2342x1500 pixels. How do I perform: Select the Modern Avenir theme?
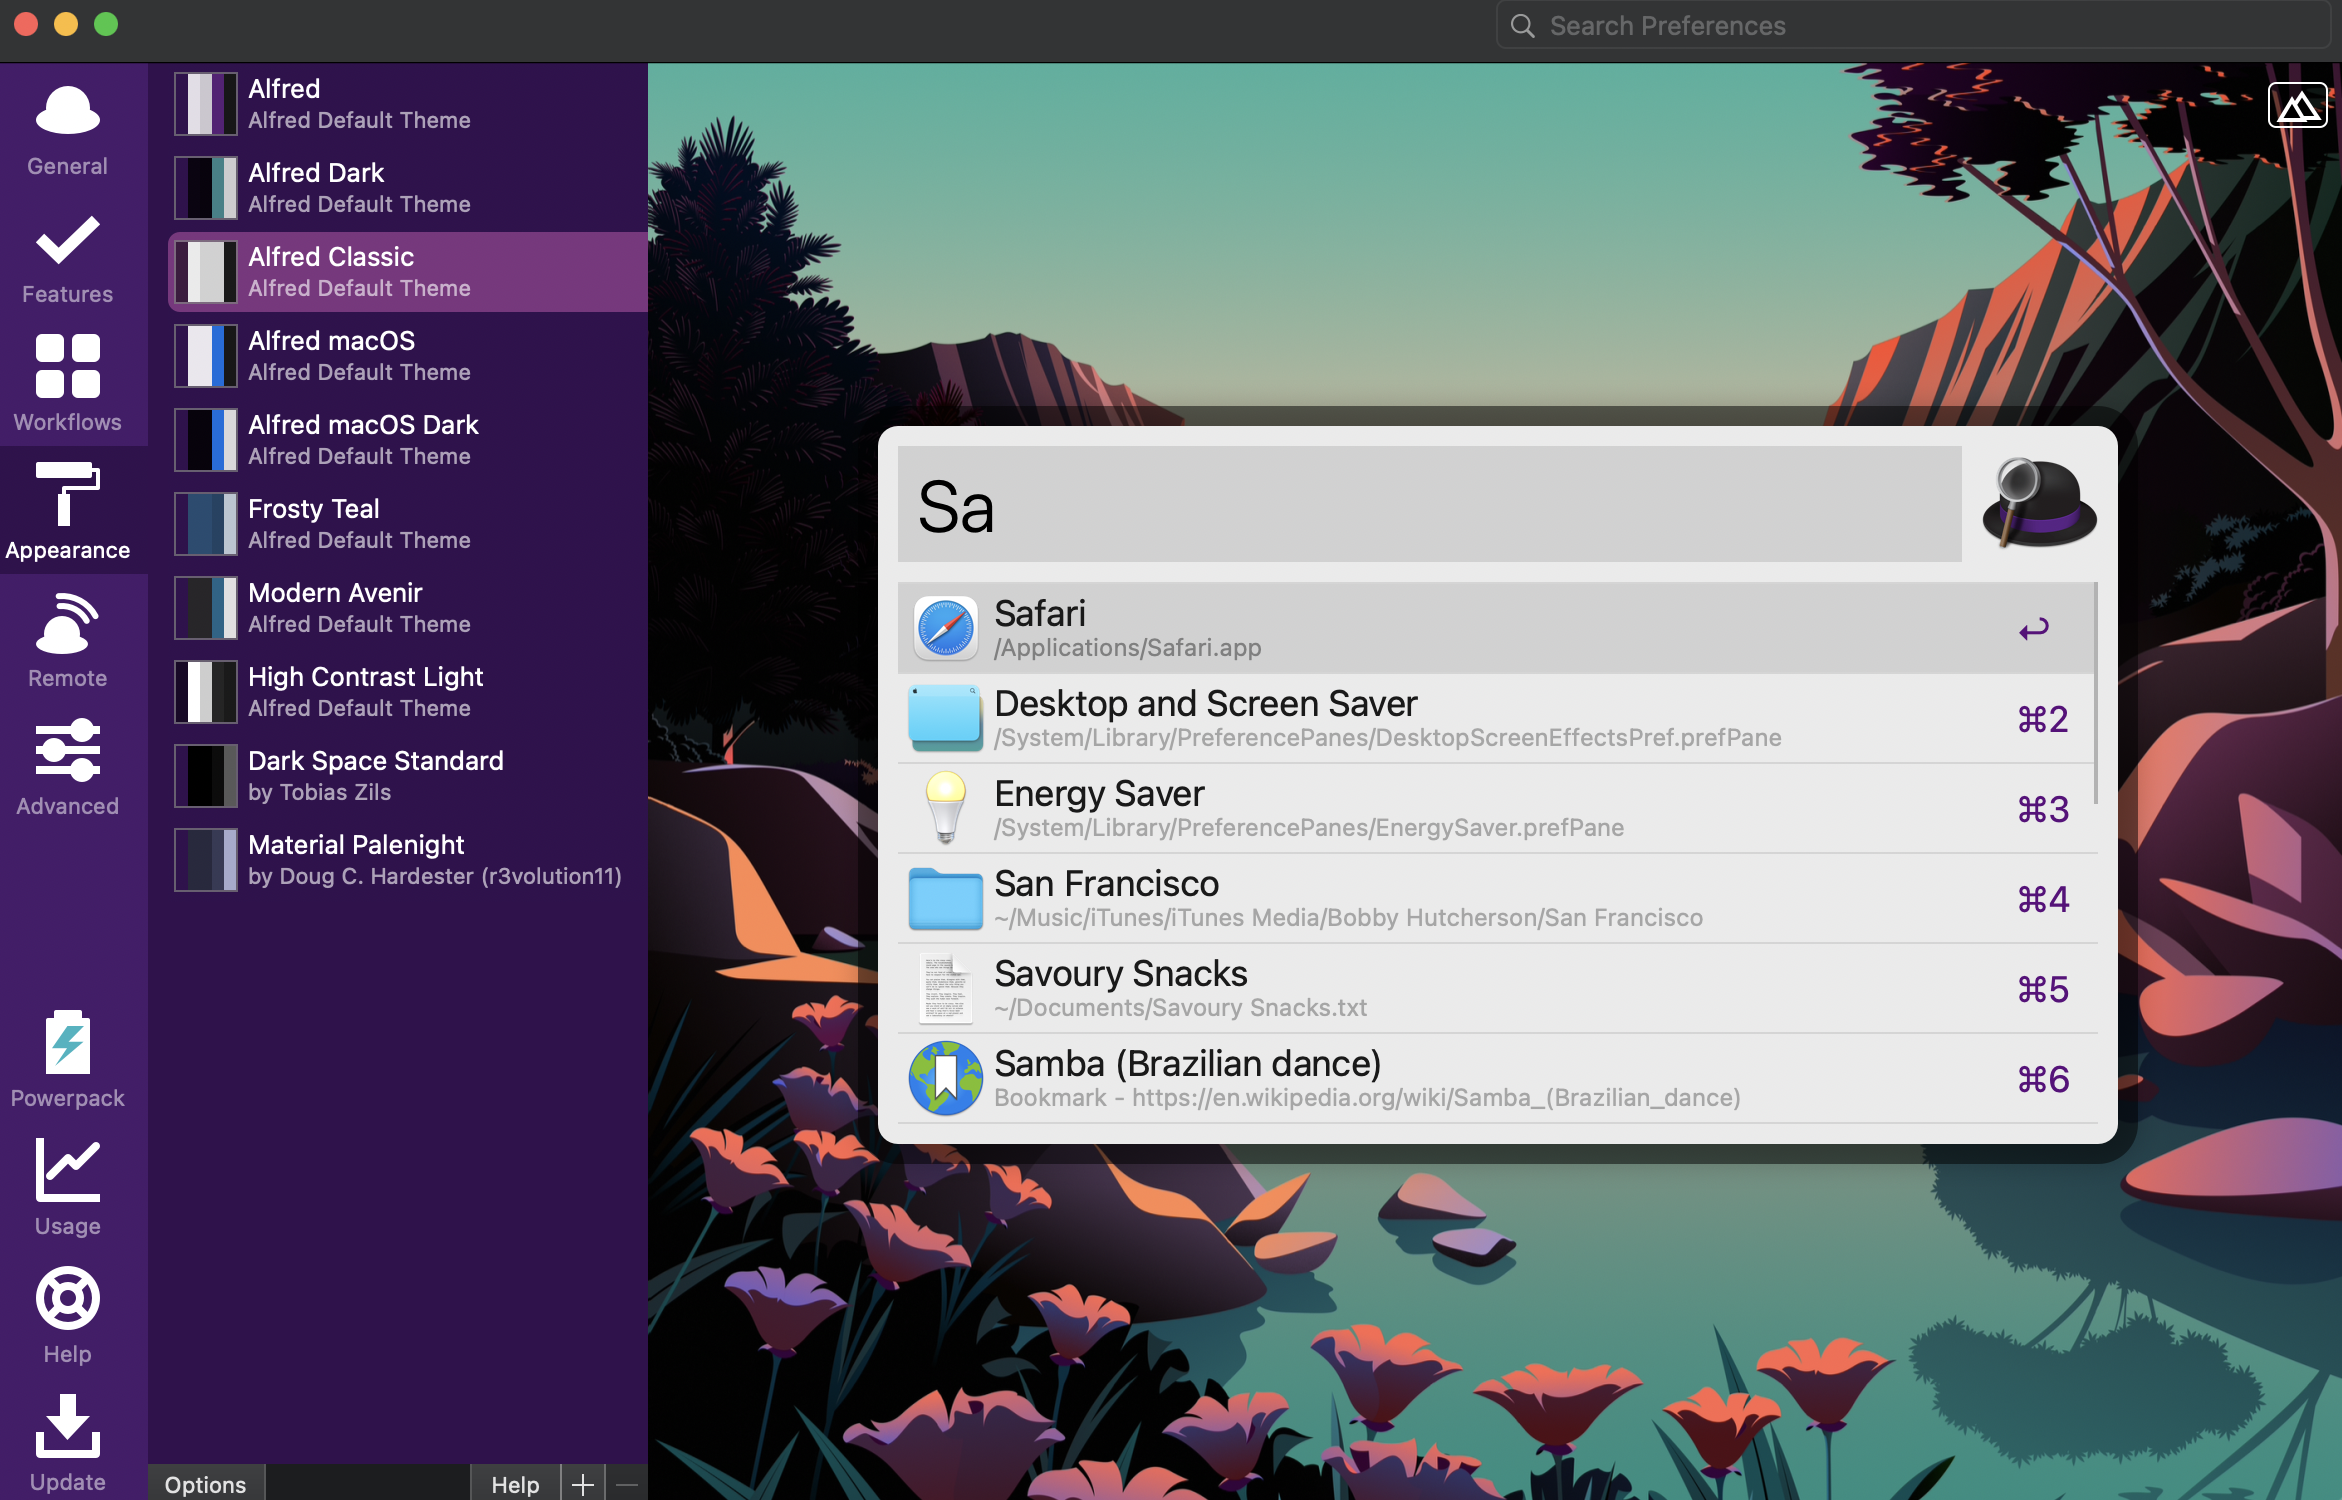click(408, 608)
